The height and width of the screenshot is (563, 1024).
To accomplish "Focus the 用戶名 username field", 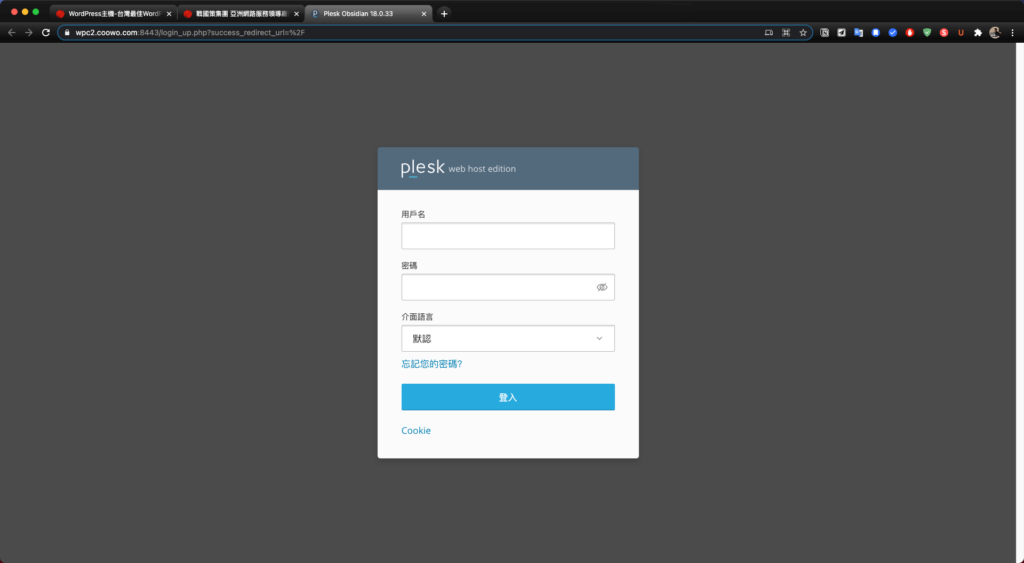I will 508,236.
